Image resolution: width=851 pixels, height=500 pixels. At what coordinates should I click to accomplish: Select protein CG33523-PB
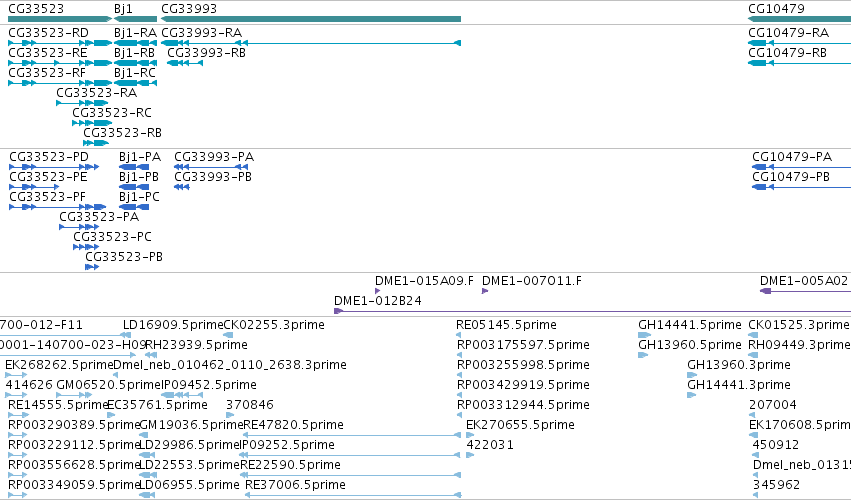pyautogui.click(x=92, y=267)
